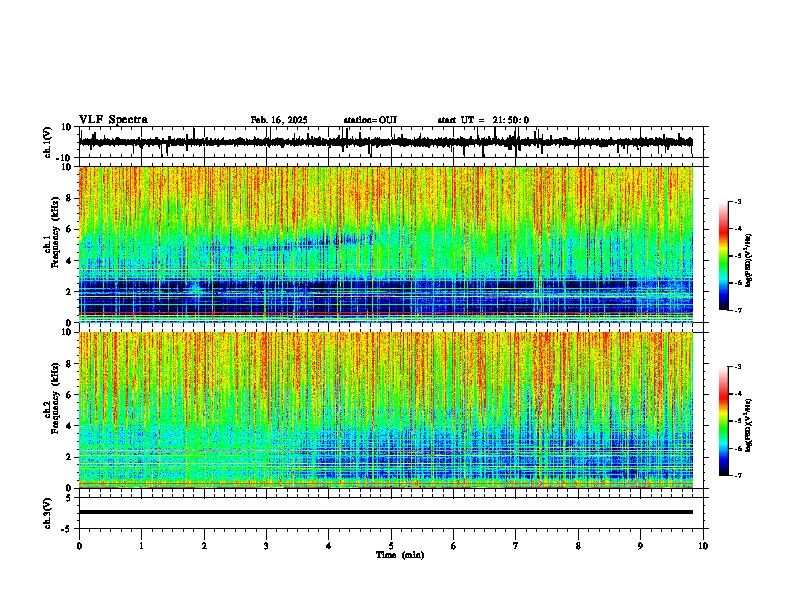This screenshot has width=792, height=612.
Task: Click the time axis tick label "7"
Action: click(516, 546)
